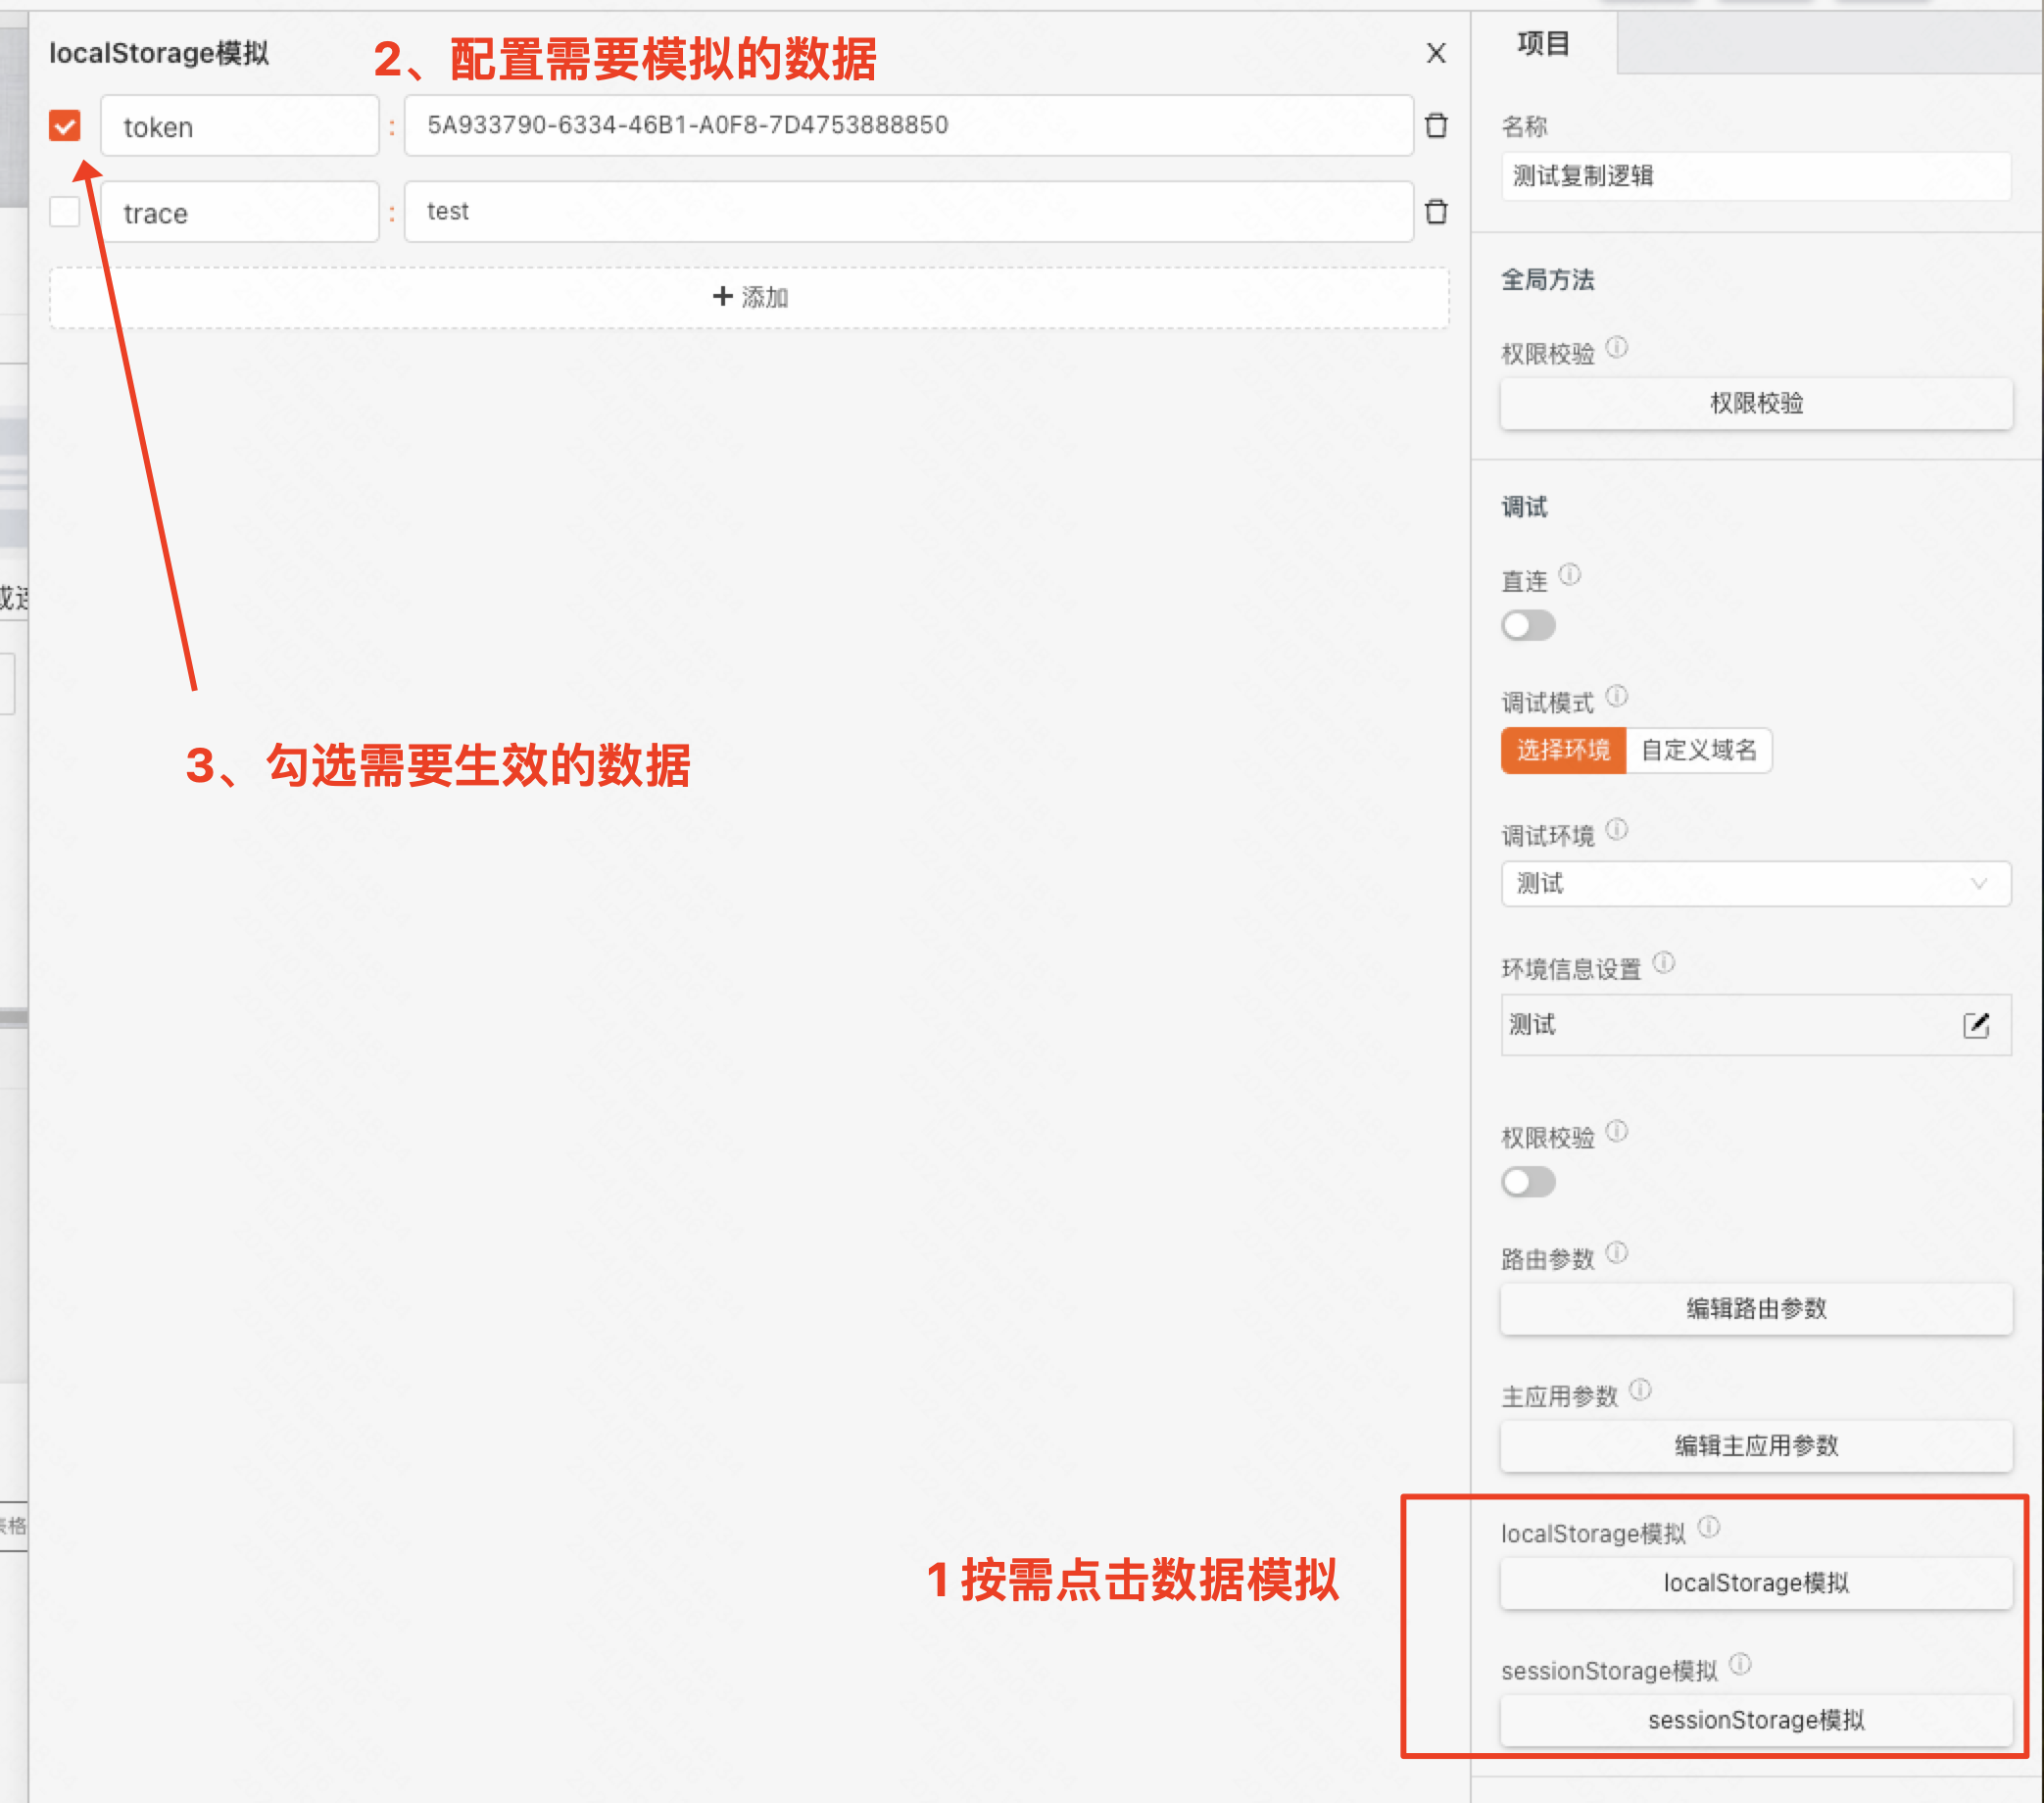
Task: Click the token key input field
Action: [240, 126]
